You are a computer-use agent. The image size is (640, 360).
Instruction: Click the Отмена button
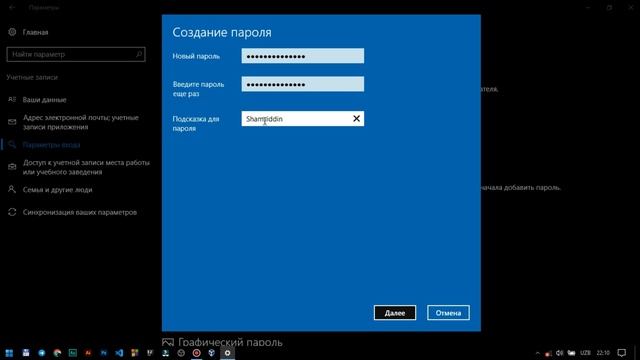coord(448,313)
